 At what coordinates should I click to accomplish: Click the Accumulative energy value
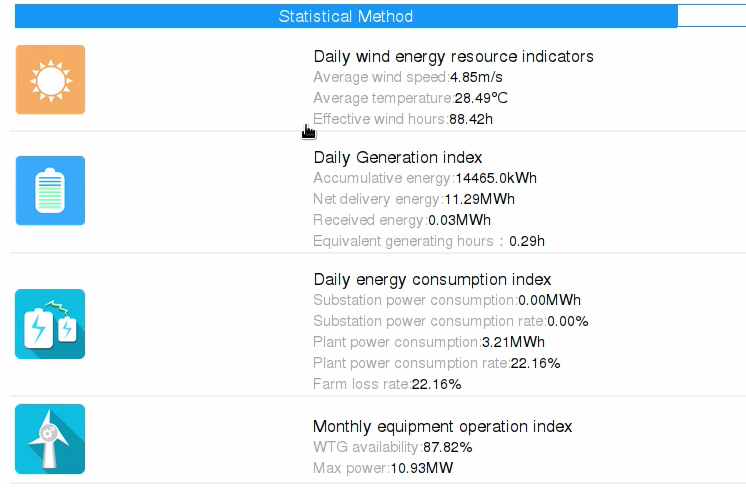496,178
